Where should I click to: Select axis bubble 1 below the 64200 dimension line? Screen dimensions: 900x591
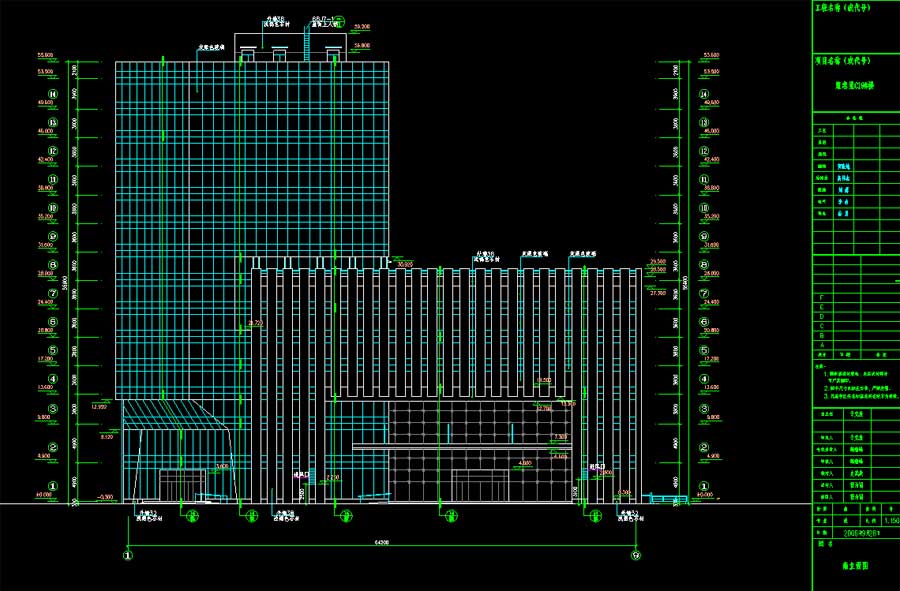[128, 555]
